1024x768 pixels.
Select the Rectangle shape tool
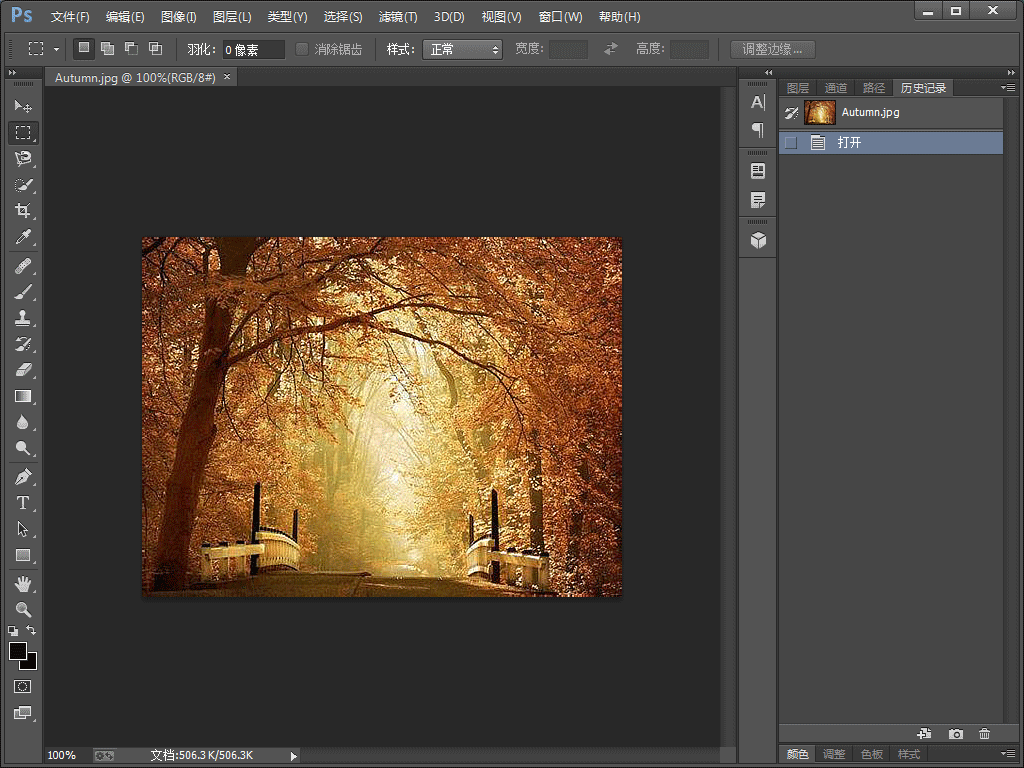23,555
